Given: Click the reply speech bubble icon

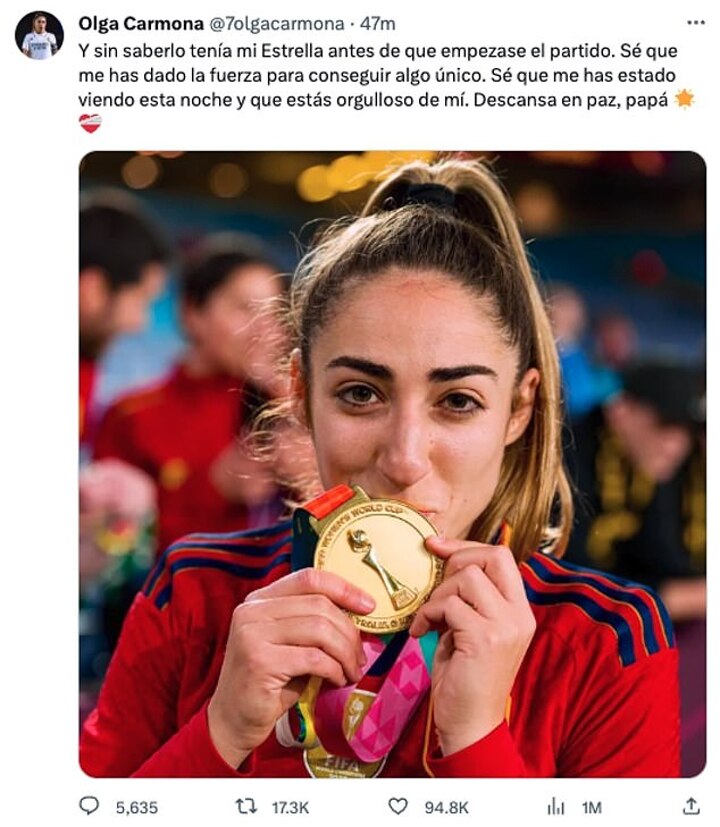Looking at the screenshot, I should [89, 806].
